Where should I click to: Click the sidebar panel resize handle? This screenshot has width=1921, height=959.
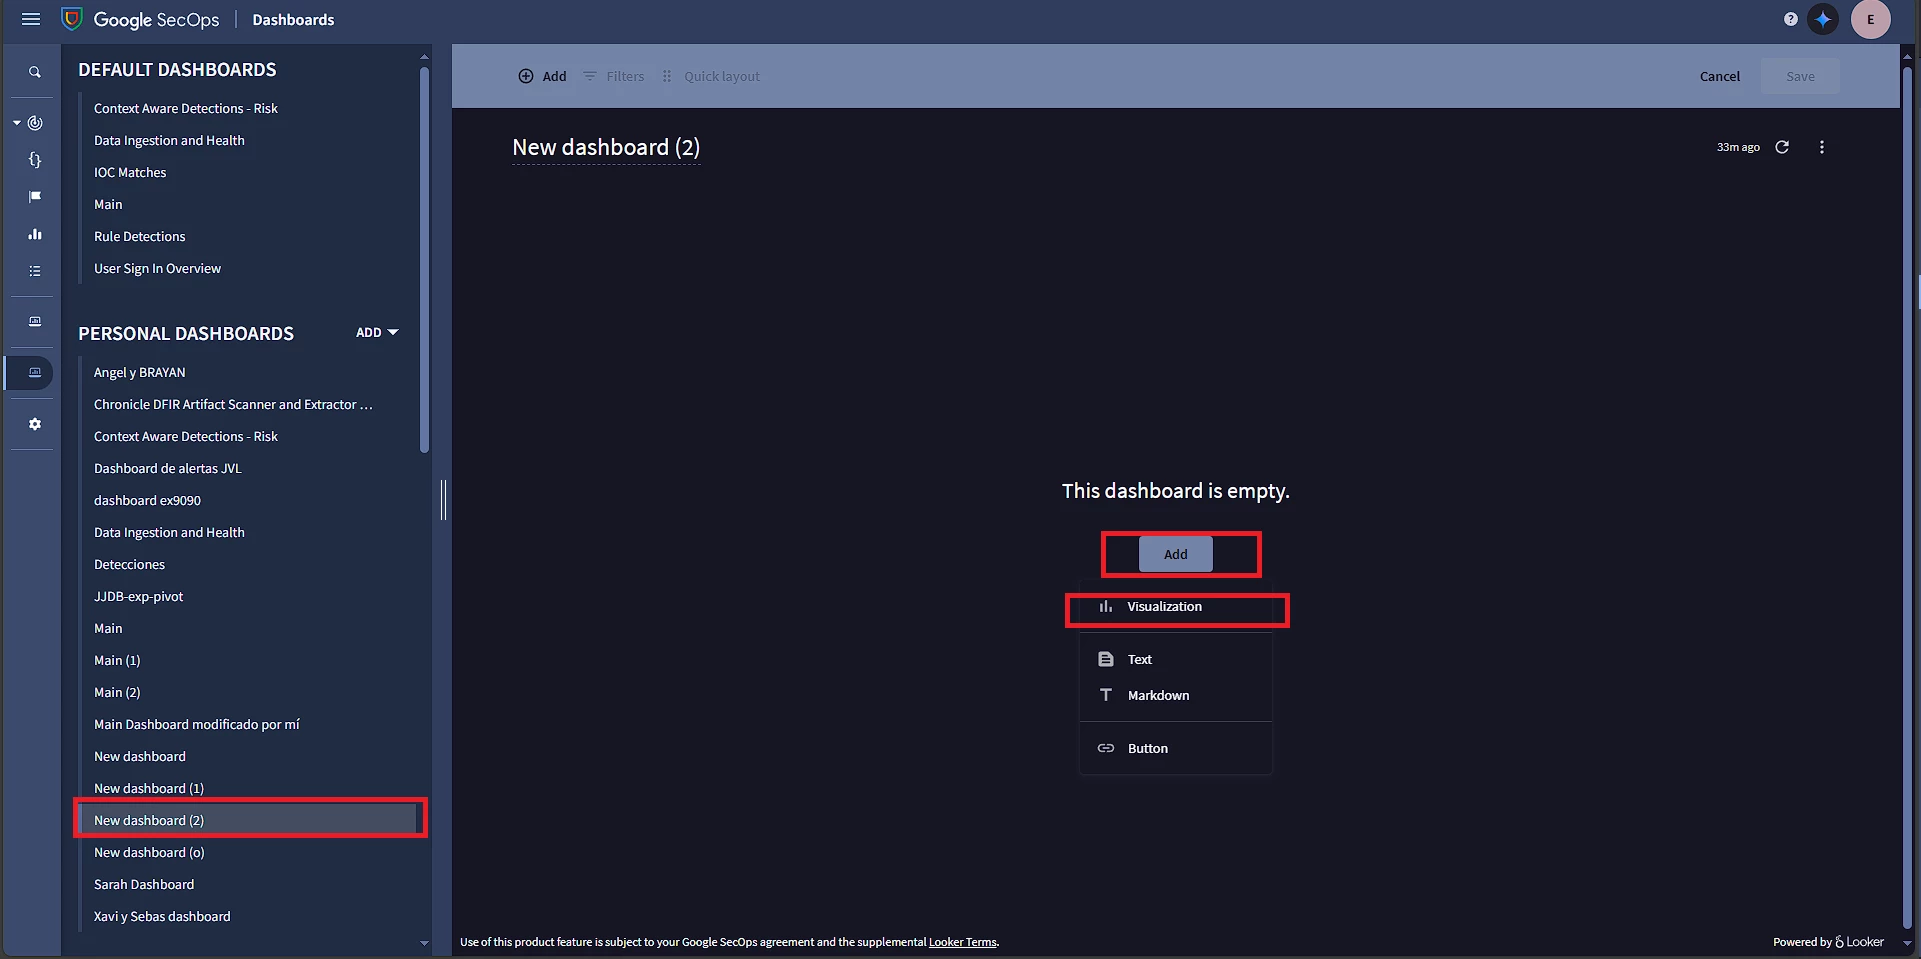[x=443, y=500]
